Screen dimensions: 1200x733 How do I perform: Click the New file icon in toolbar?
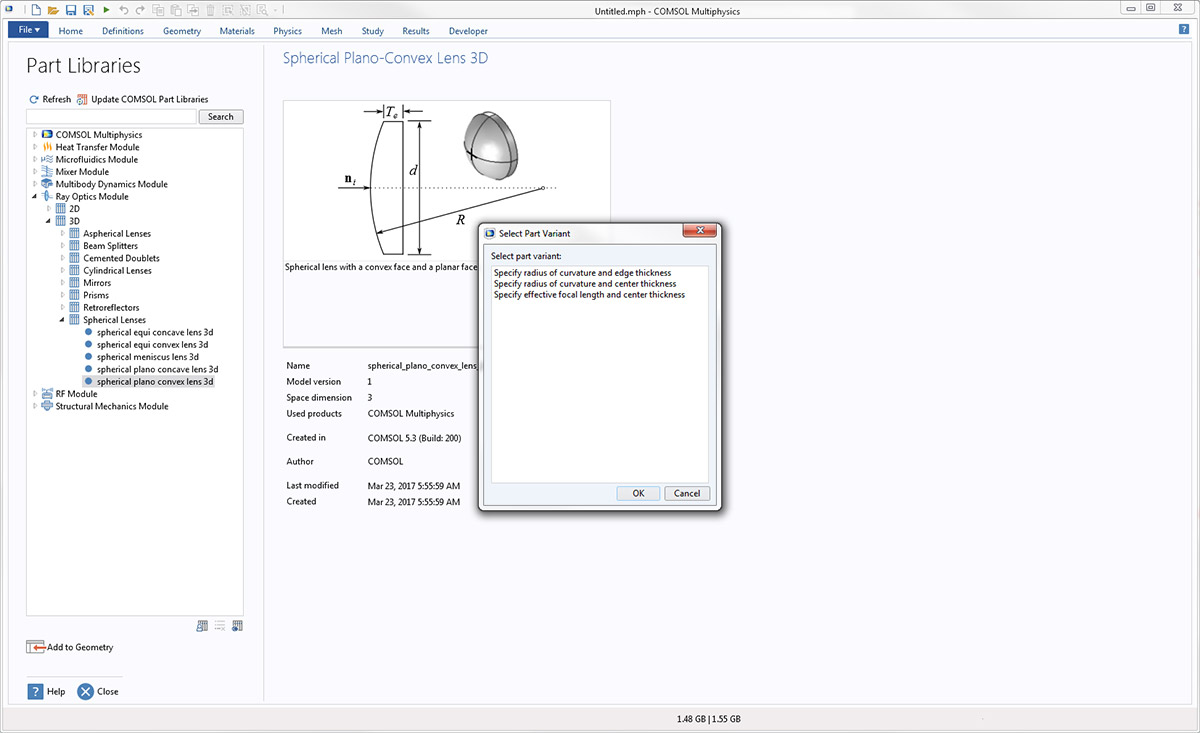coord(36,9)
